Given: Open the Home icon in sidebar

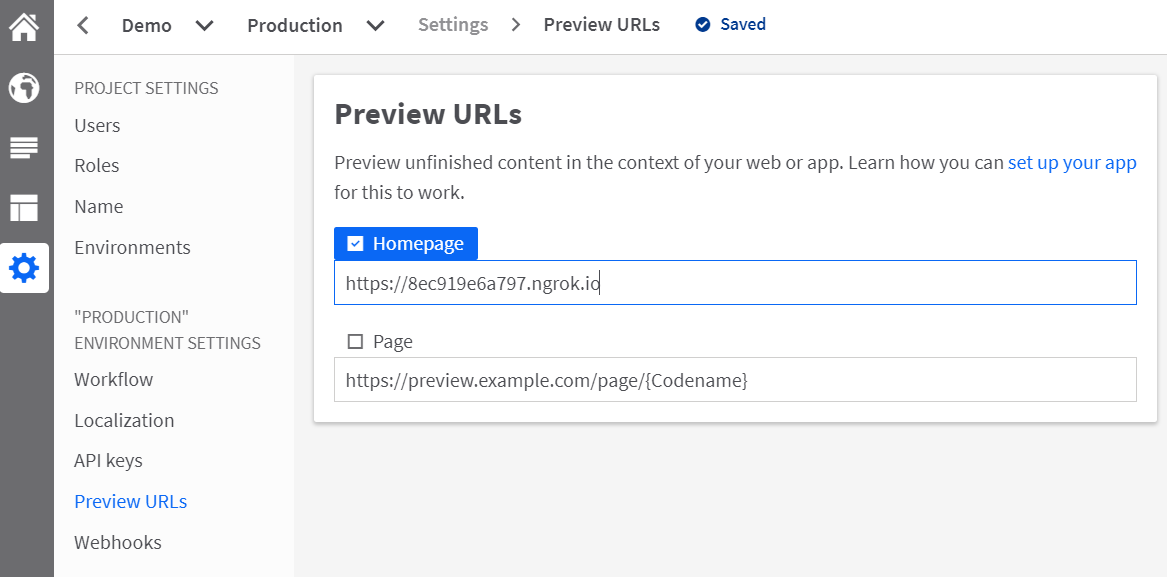Looking at the screenshot, I should (x=24, y=27).
